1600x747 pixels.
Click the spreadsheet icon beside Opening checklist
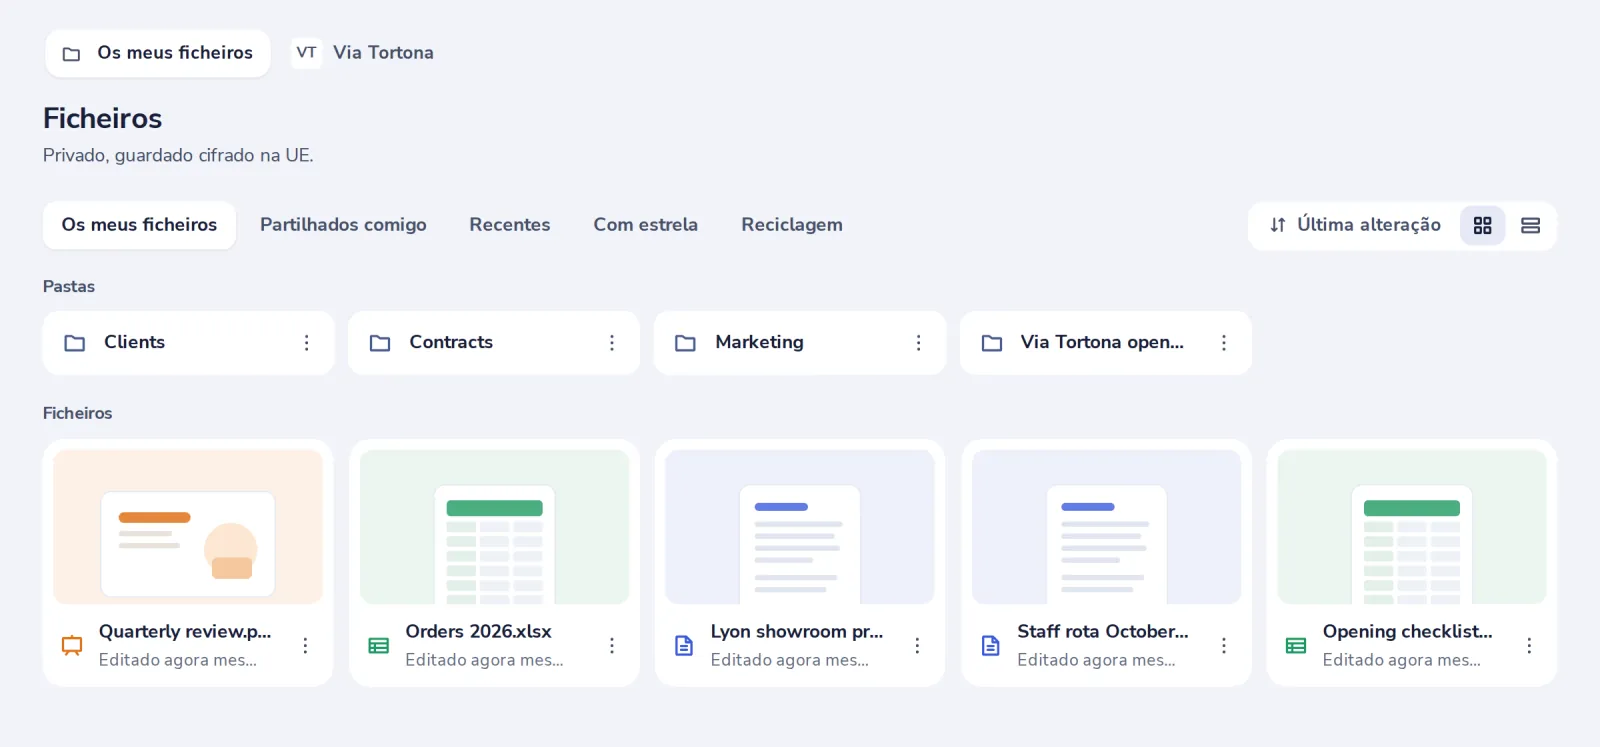(x=1296, y=646)
